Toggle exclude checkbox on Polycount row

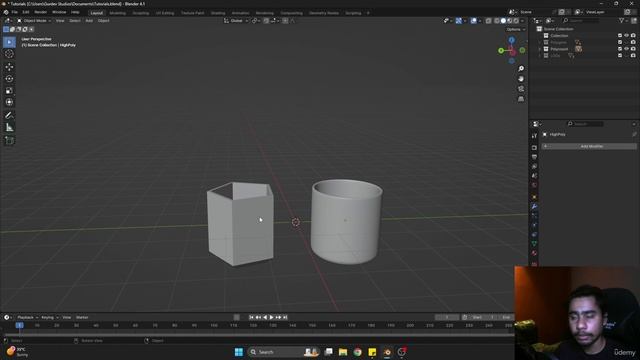(620, 49)
